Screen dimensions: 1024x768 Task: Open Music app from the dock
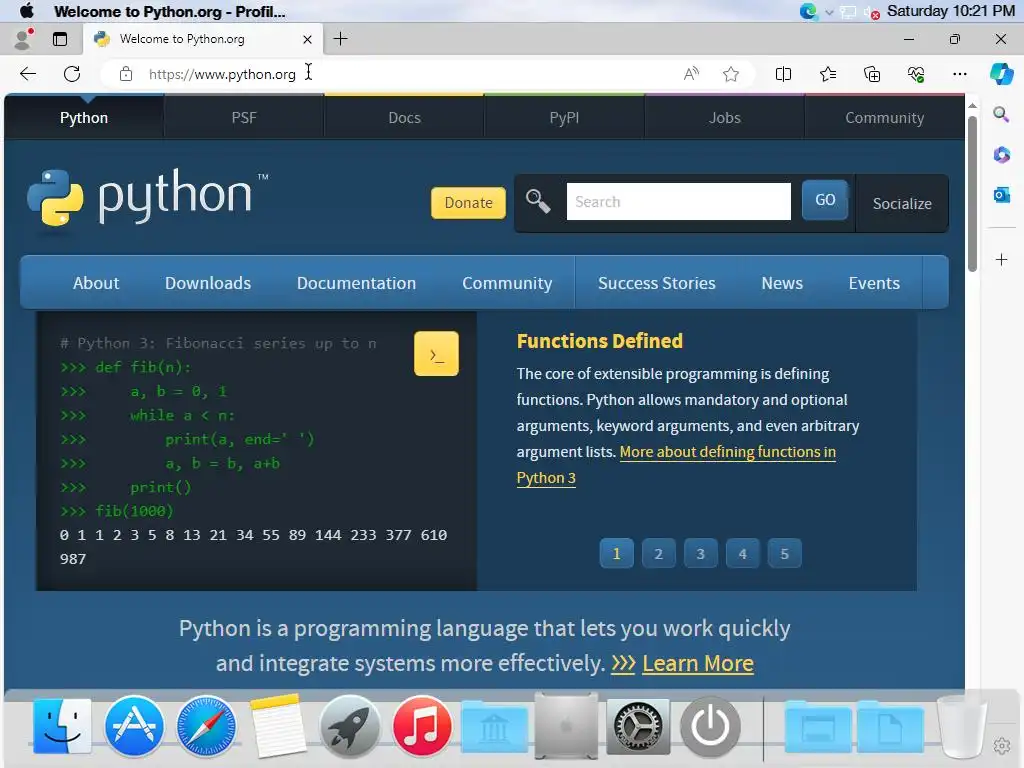(422, 726)
